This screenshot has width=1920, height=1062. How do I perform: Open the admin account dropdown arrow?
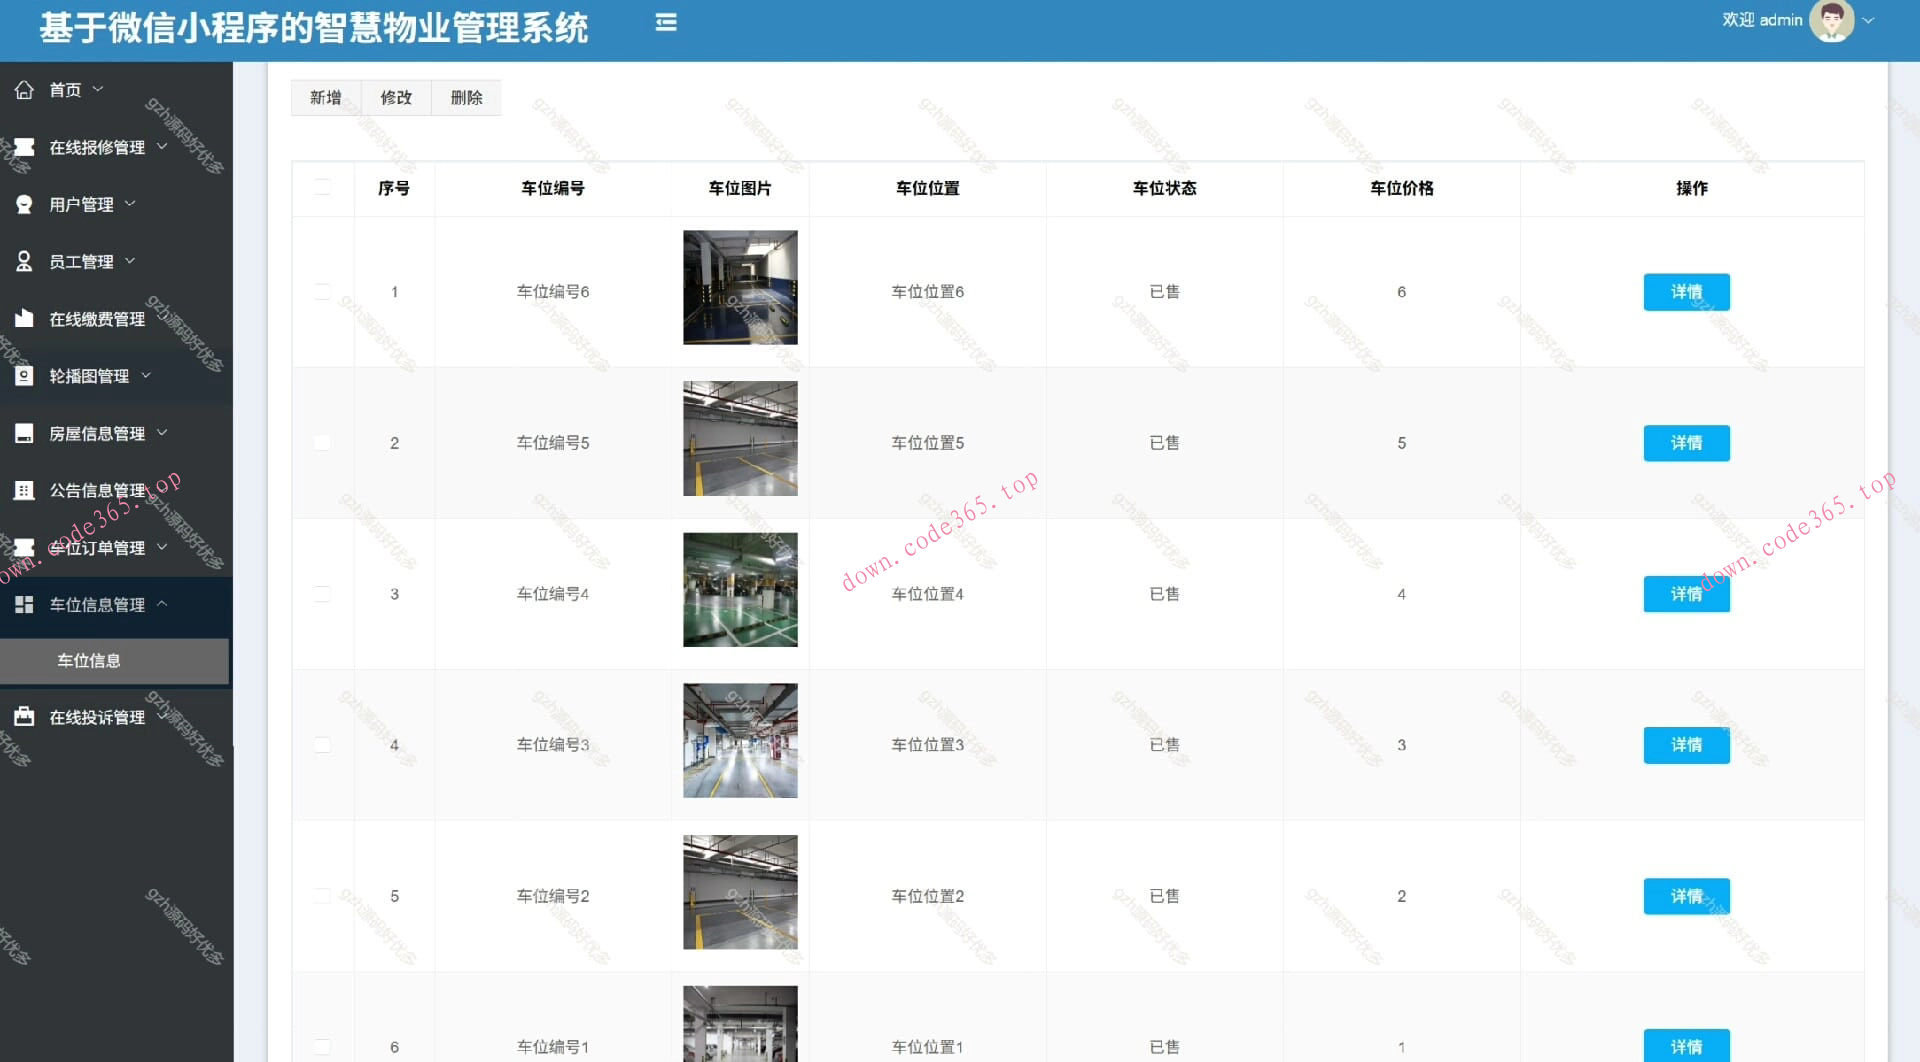[x=1868, y=21]
